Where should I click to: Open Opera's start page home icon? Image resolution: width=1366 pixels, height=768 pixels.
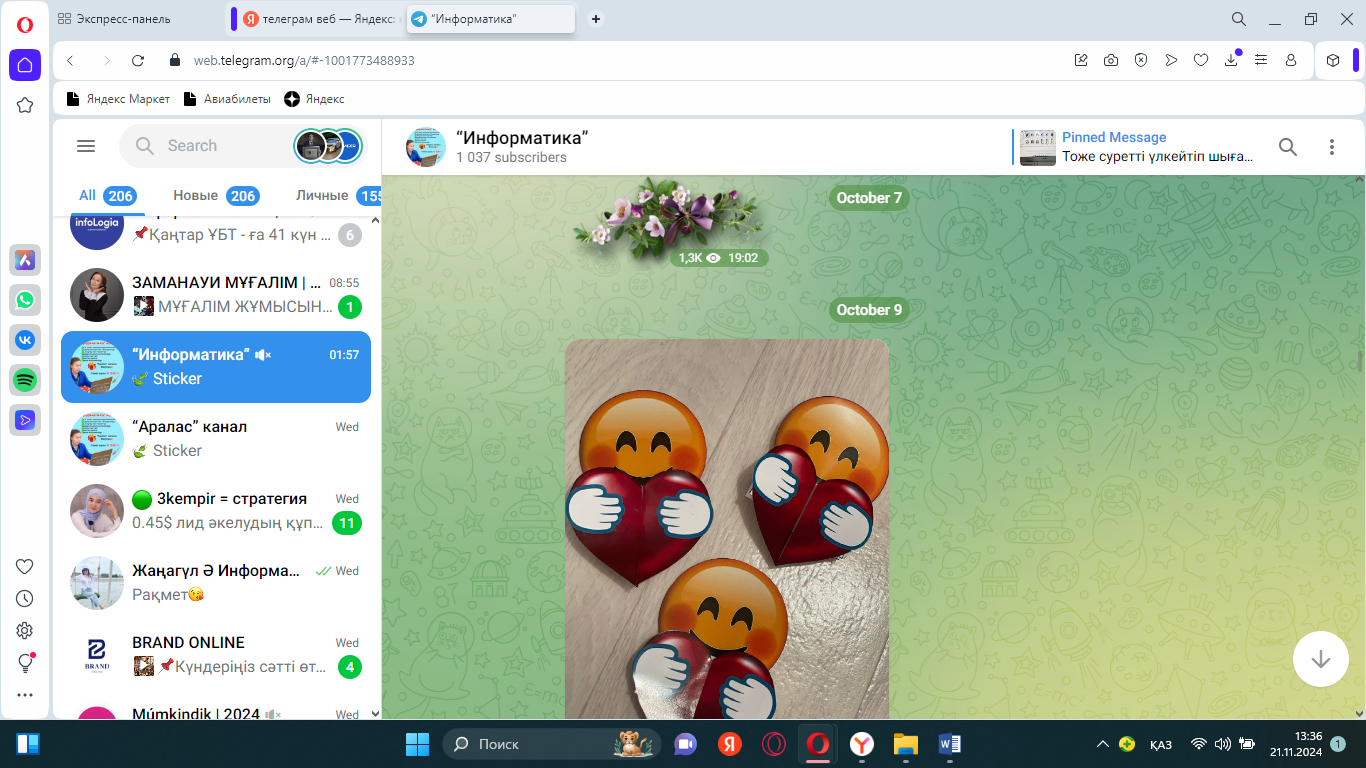(25, 65)
